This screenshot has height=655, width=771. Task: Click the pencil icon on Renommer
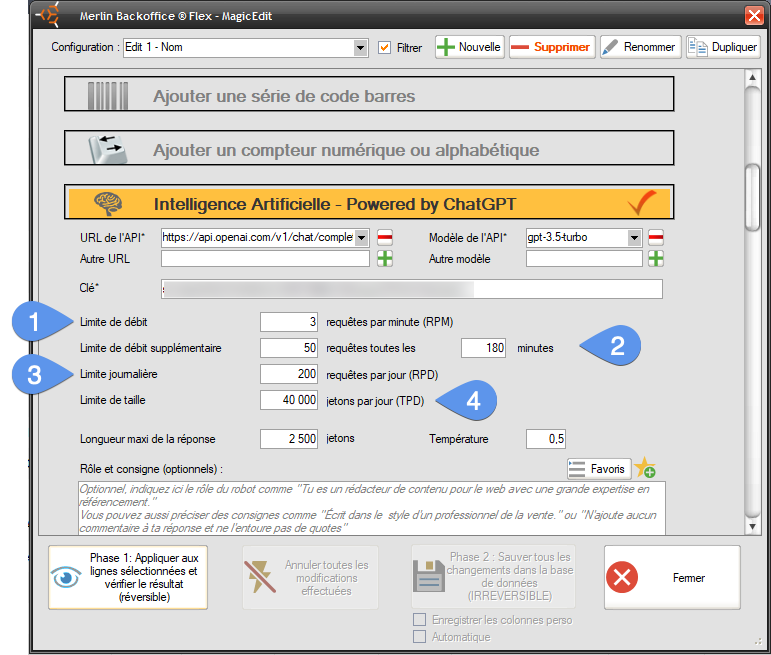coord(610,47)
